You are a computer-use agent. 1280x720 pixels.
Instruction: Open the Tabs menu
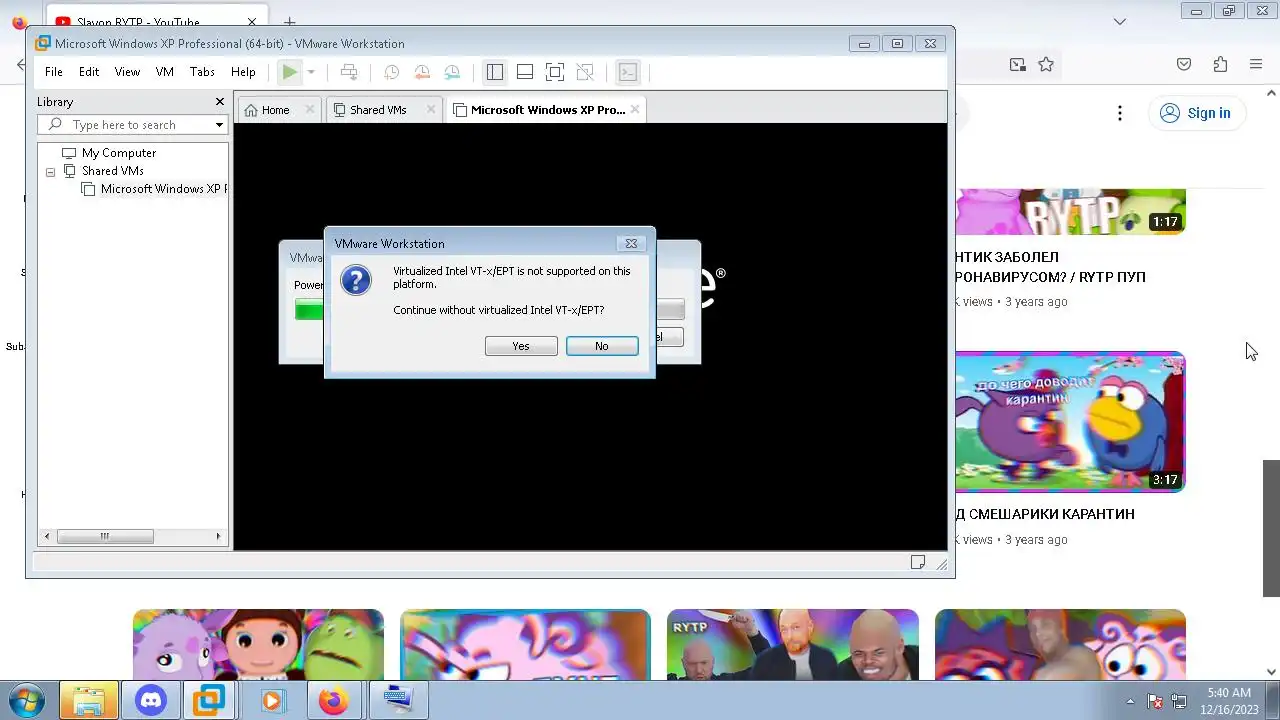coord(202,72)
